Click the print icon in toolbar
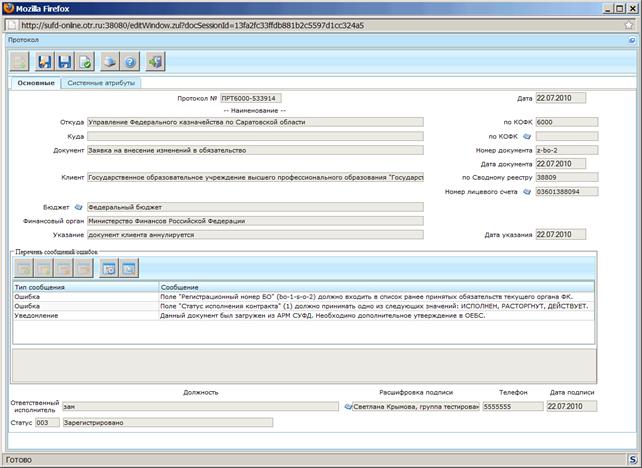This screenshot has height=468, width=642. [x=110, y=62]
